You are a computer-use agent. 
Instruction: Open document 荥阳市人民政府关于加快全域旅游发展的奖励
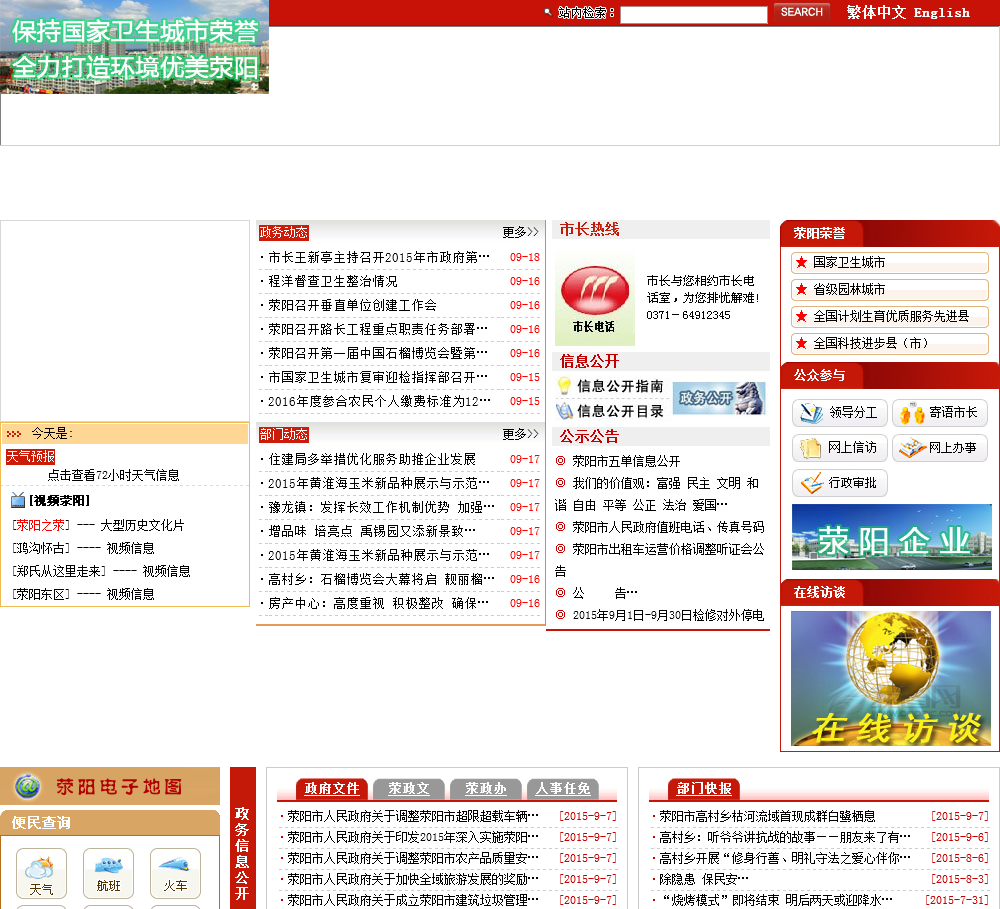[x=413, y=879]
